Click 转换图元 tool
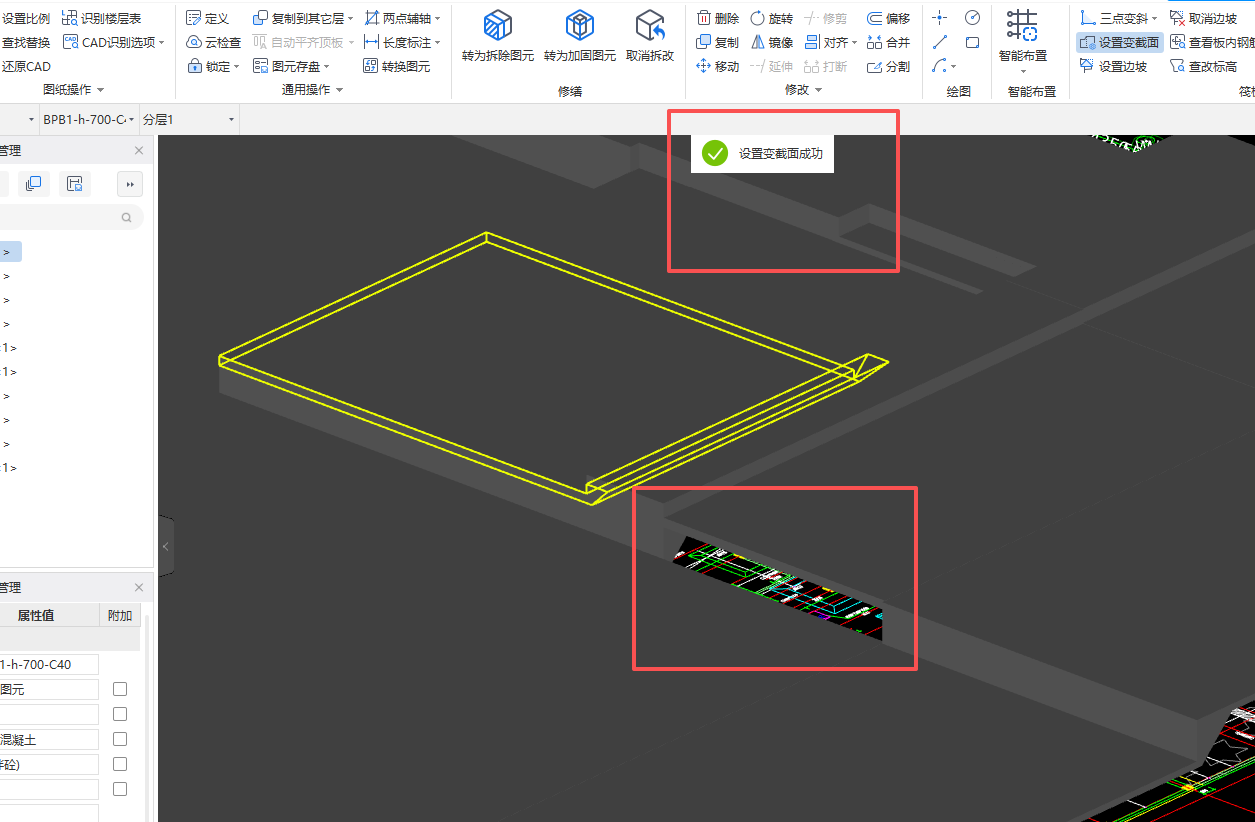This screenshot has width=1255, height=822. pyautogui.click(x=397, y=66)
